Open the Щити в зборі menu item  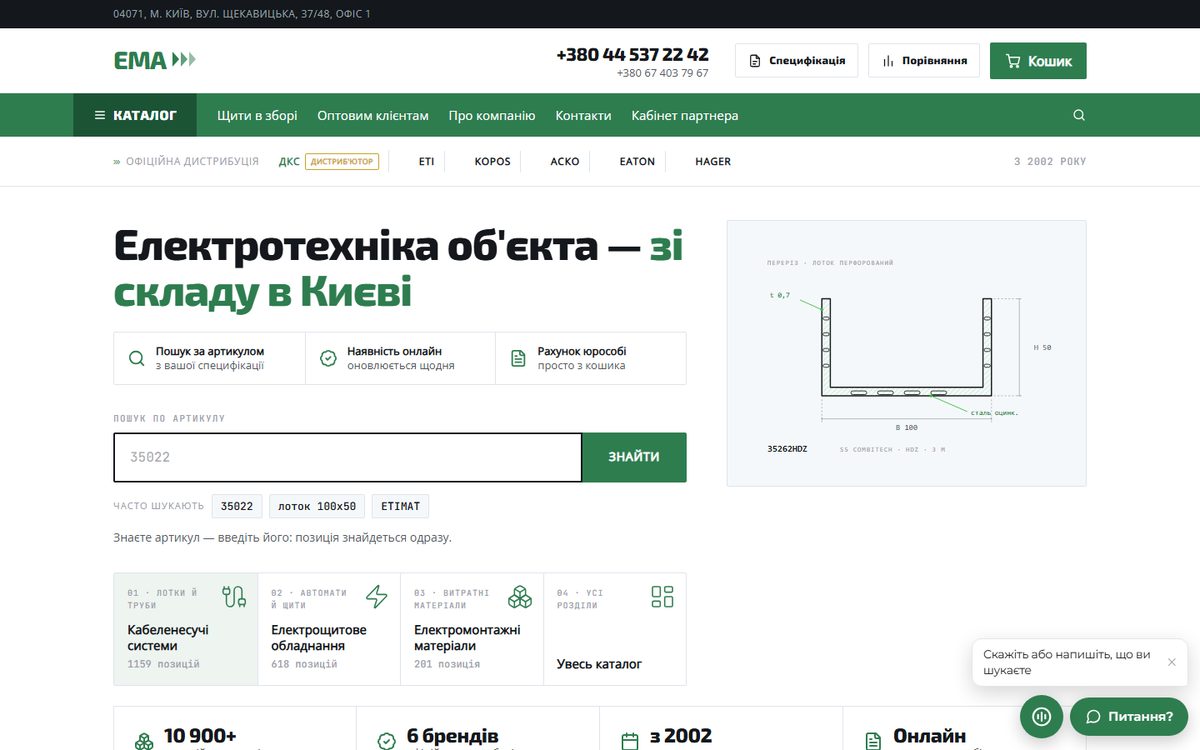click(257, 115)
